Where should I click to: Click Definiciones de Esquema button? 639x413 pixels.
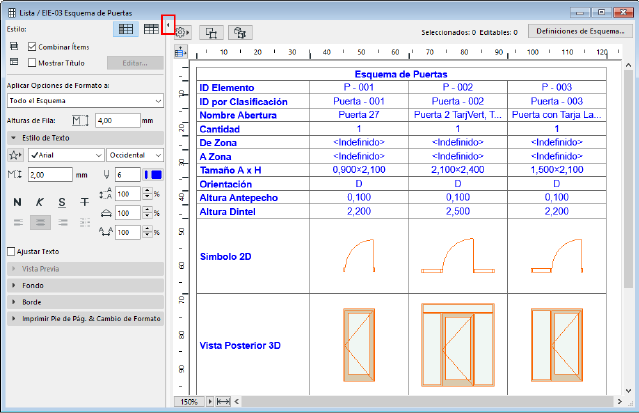coord(580,32)
